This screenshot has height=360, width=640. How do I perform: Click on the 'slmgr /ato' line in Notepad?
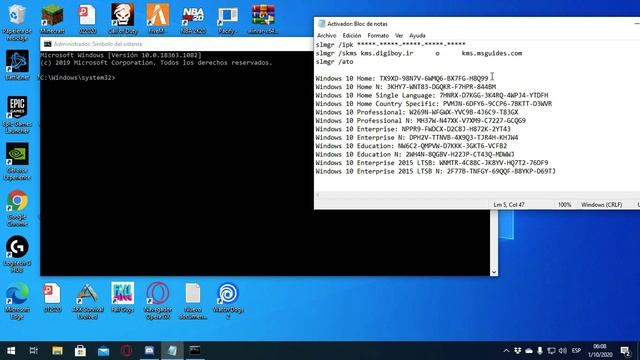coord(334,62)
